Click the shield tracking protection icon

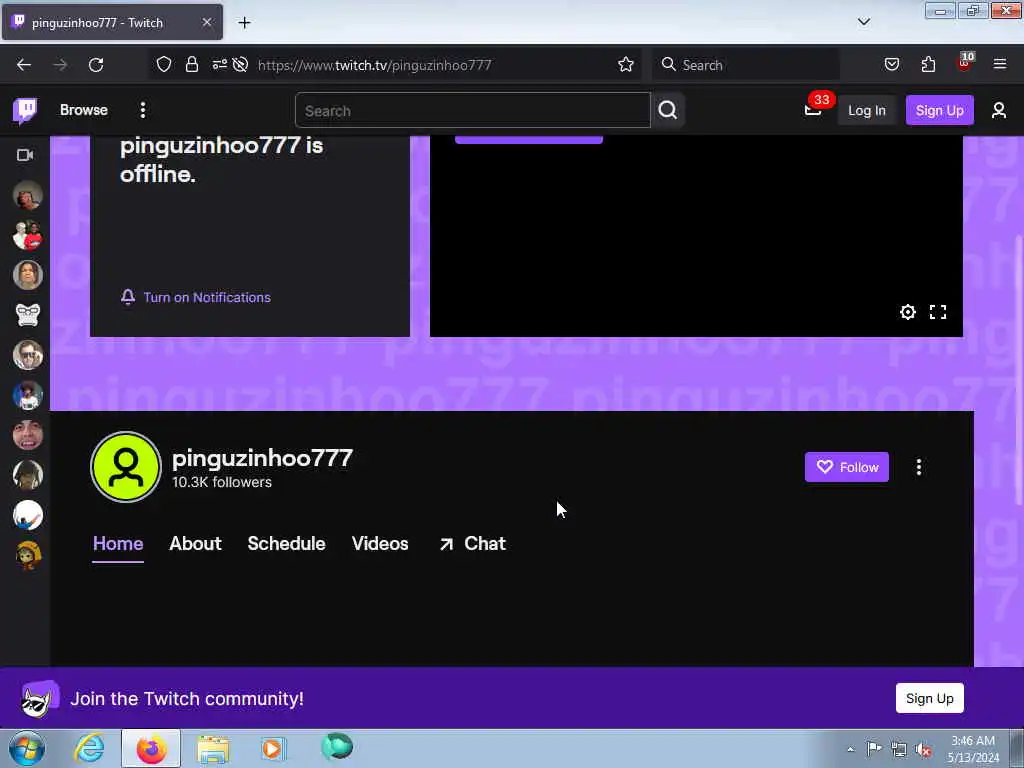coord(164,65)
